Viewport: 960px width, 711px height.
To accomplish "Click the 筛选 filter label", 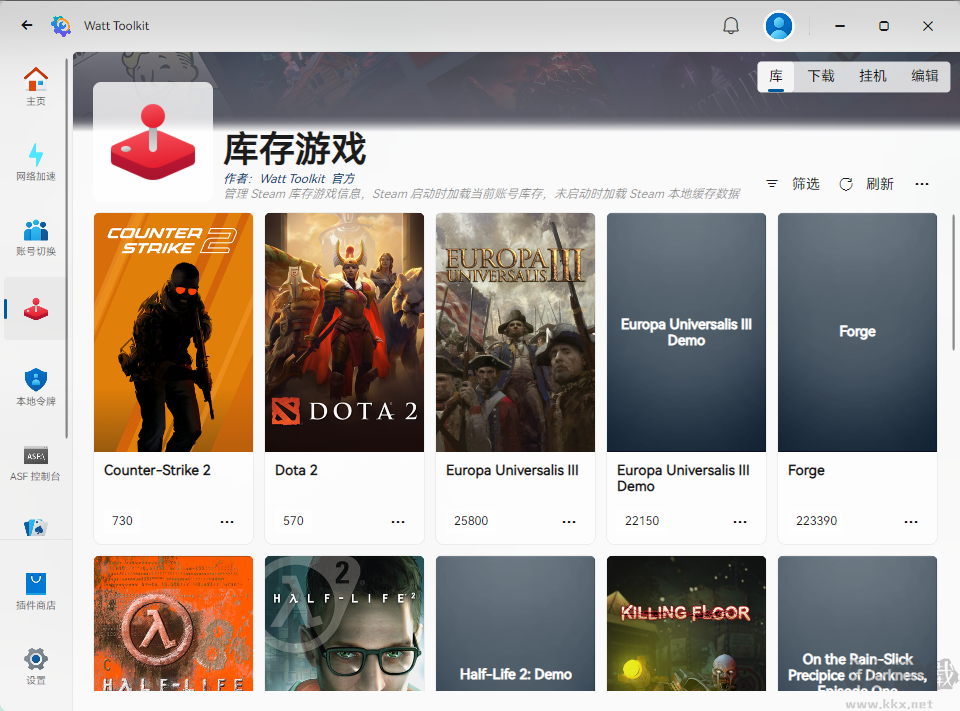I will point(806,184).
